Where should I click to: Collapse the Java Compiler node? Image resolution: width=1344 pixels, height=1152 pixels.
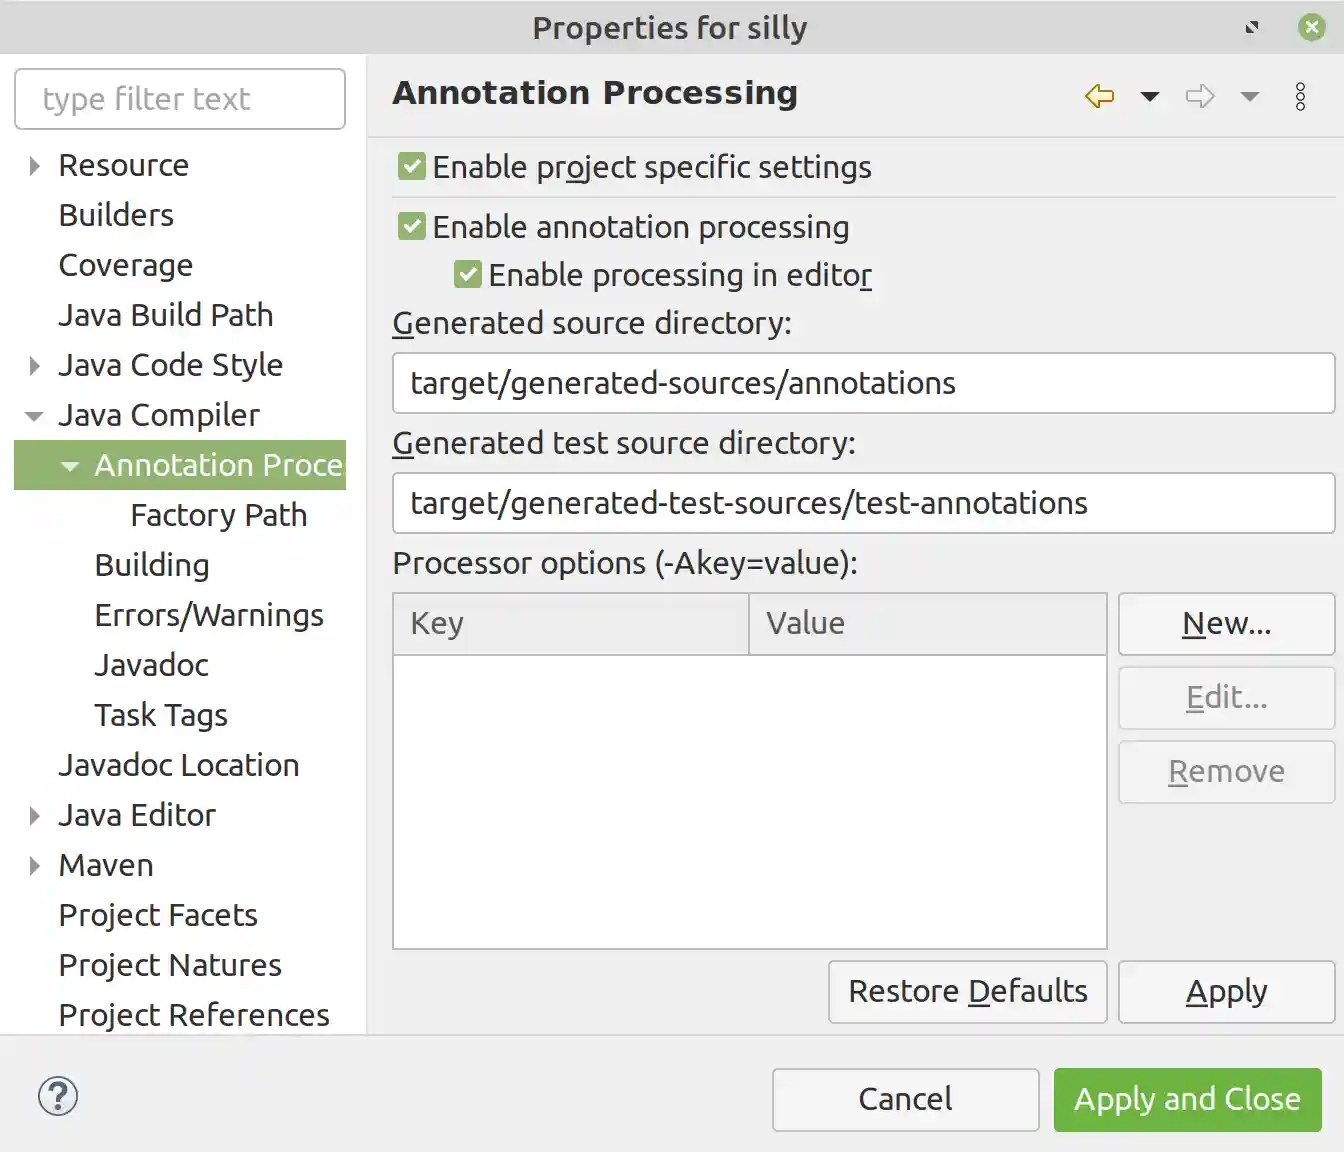35,416
